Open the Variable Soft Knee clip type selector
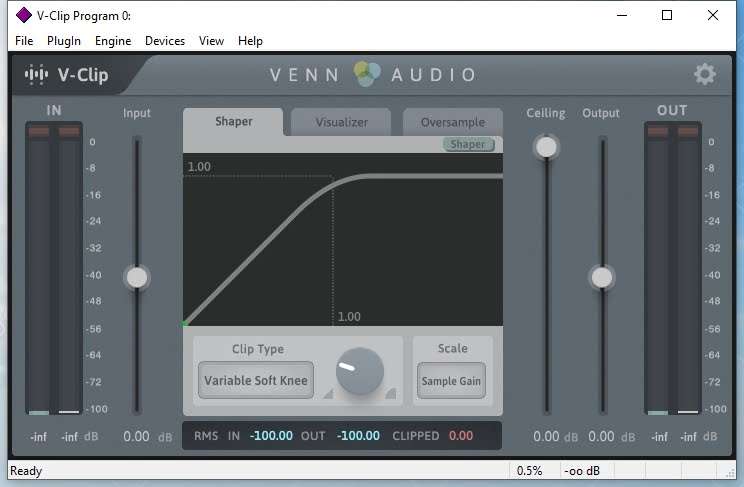Viewport: 744px width, 487px height. (256, 380)
